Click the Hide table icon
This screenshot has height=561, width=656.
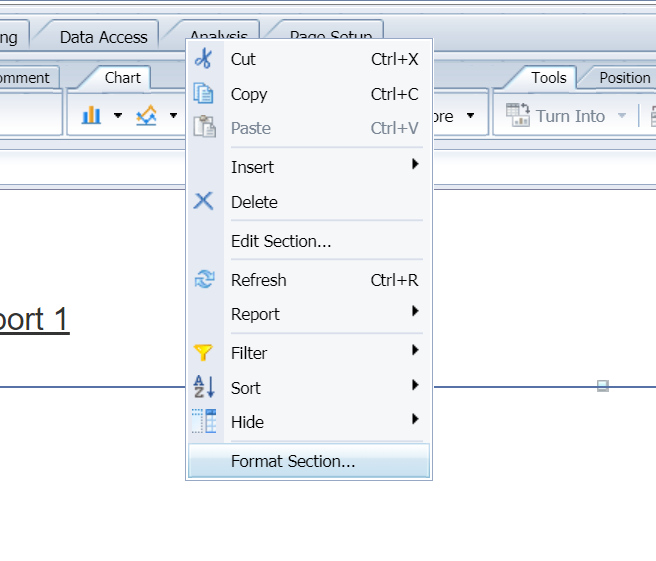pyautogui.click(x=204, y=422)
